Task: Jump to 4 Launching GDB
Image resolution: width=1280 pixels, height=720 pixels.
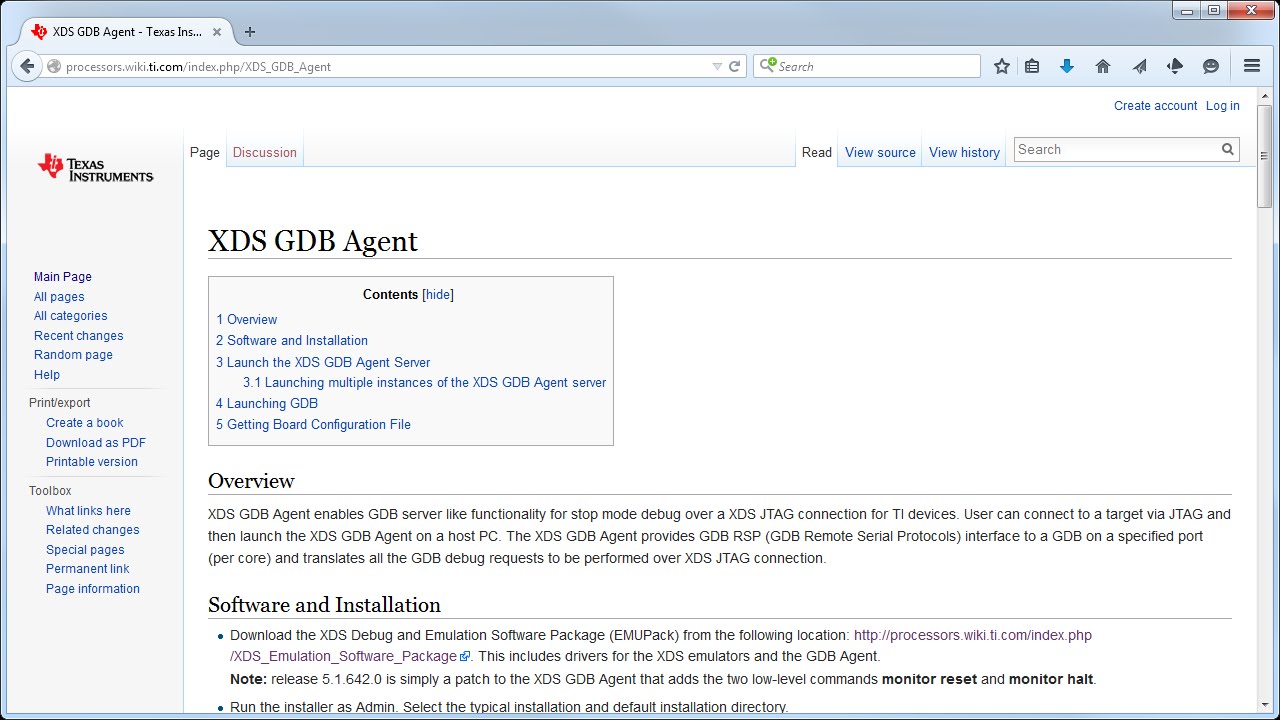Action: (267, 404)
